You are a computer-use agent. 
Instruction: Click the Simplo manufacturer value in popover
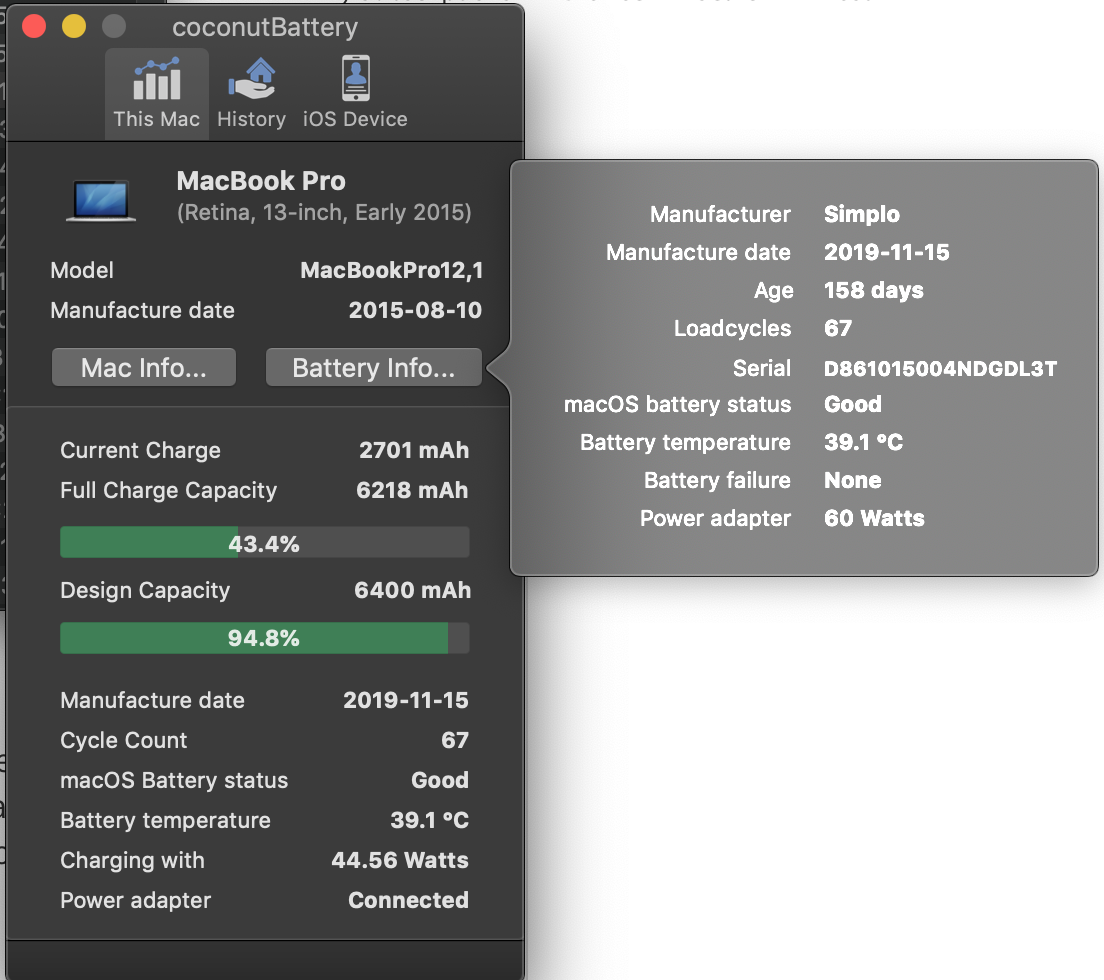[x=862, y=214]
